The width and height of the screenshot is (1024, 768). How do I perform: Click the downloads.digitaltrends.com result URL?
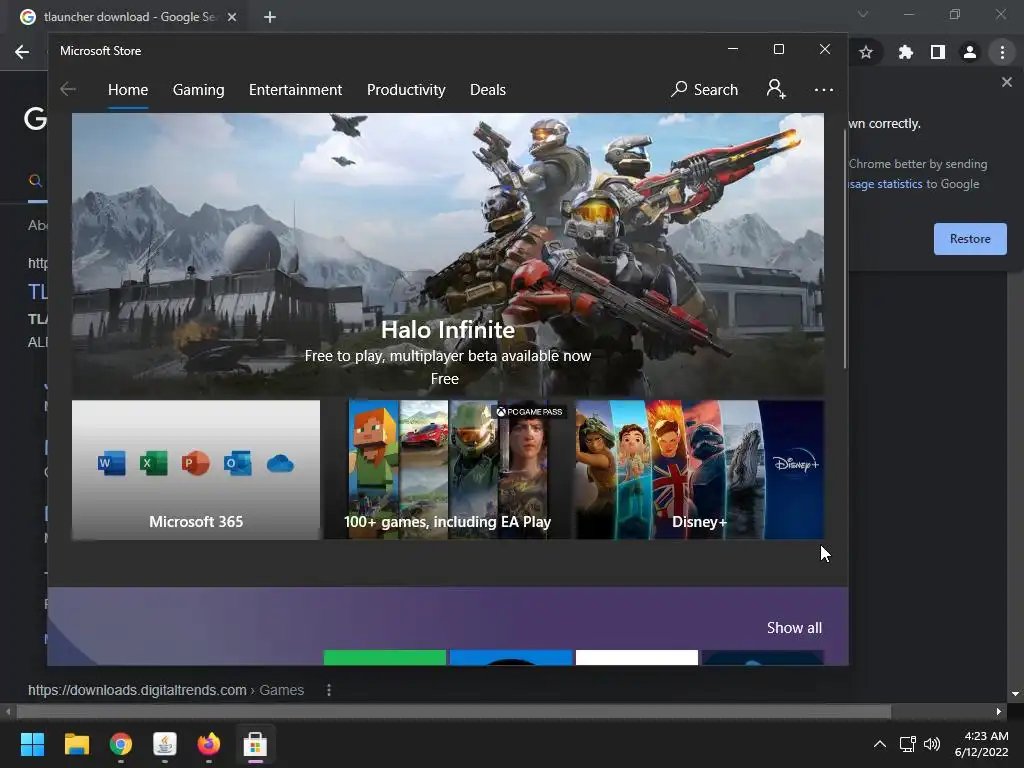point(166,690)
